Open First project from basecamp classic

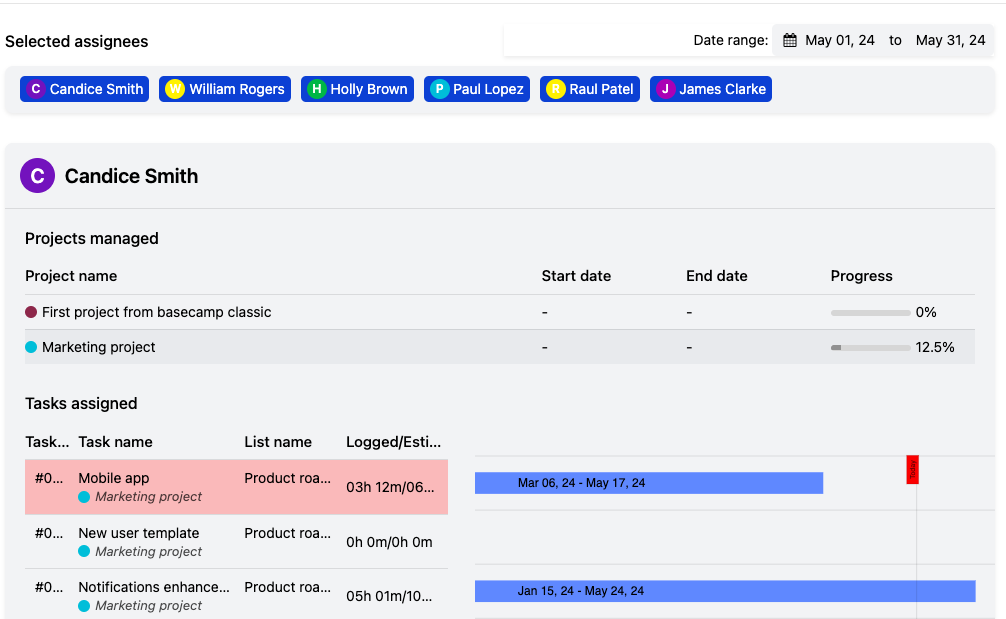tap(157, 312)
